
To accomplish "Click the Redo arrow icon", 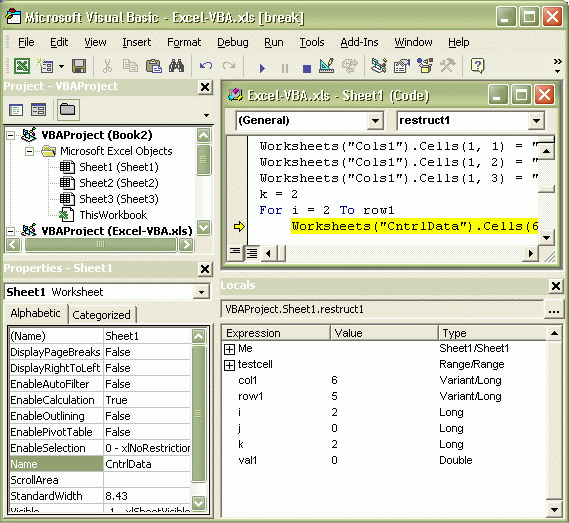I will coord(229,66).
